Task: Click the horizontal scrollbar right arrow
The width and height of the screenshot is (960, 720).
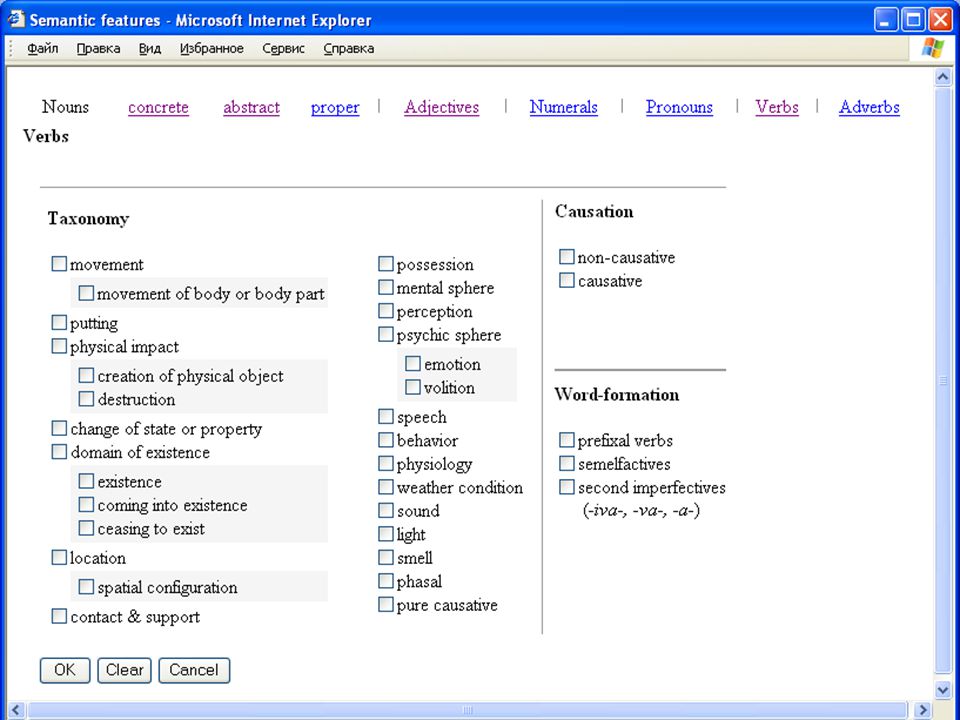Action: pyautogui.click(x=921, y=710)
